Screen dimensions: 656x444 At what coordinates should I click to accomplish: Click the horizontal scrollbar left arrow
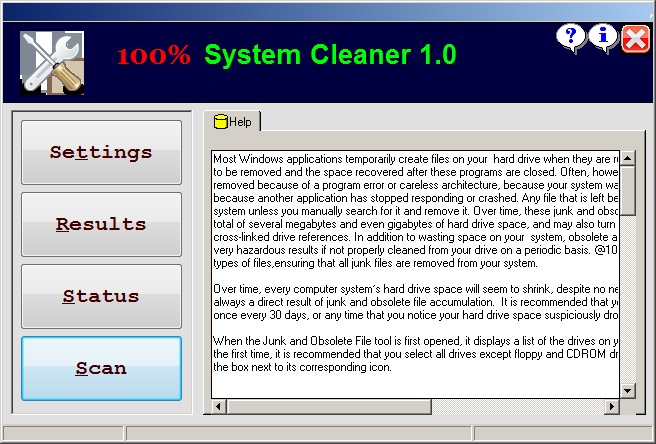coord(218,406)
